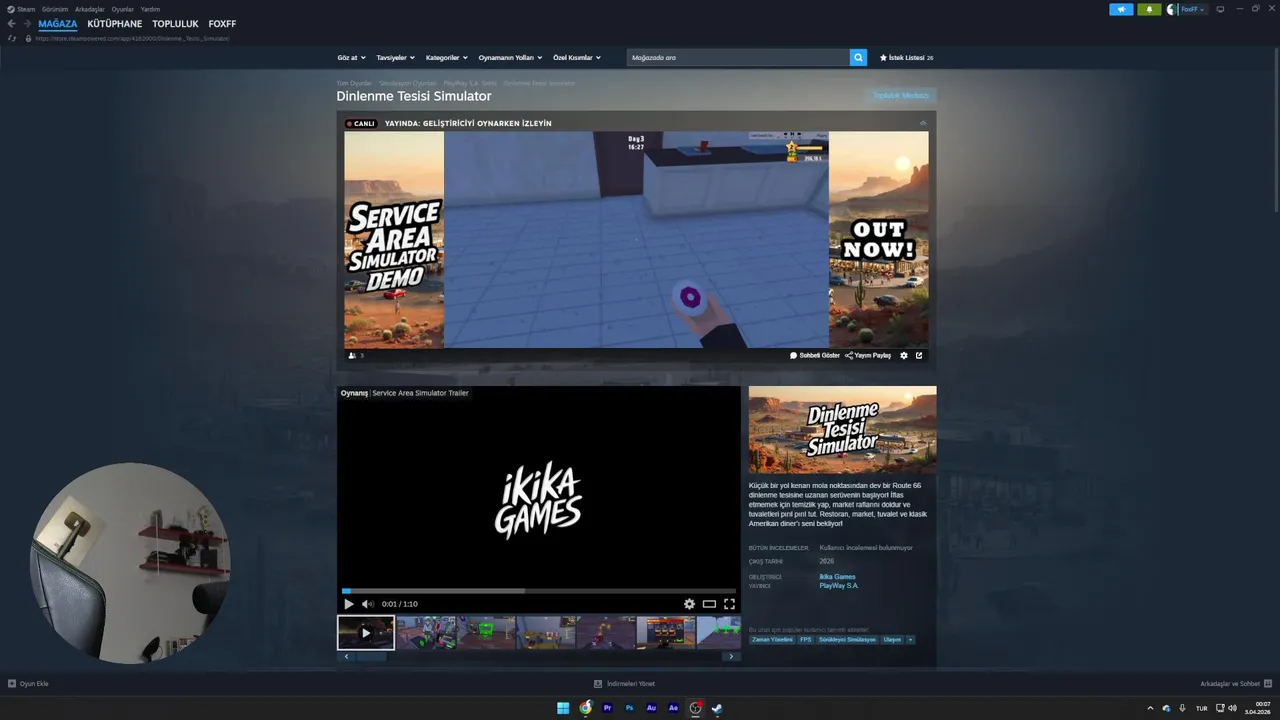Open Premiere Pro from the taskbar
Screen dimensions: 1280x720
607,708
